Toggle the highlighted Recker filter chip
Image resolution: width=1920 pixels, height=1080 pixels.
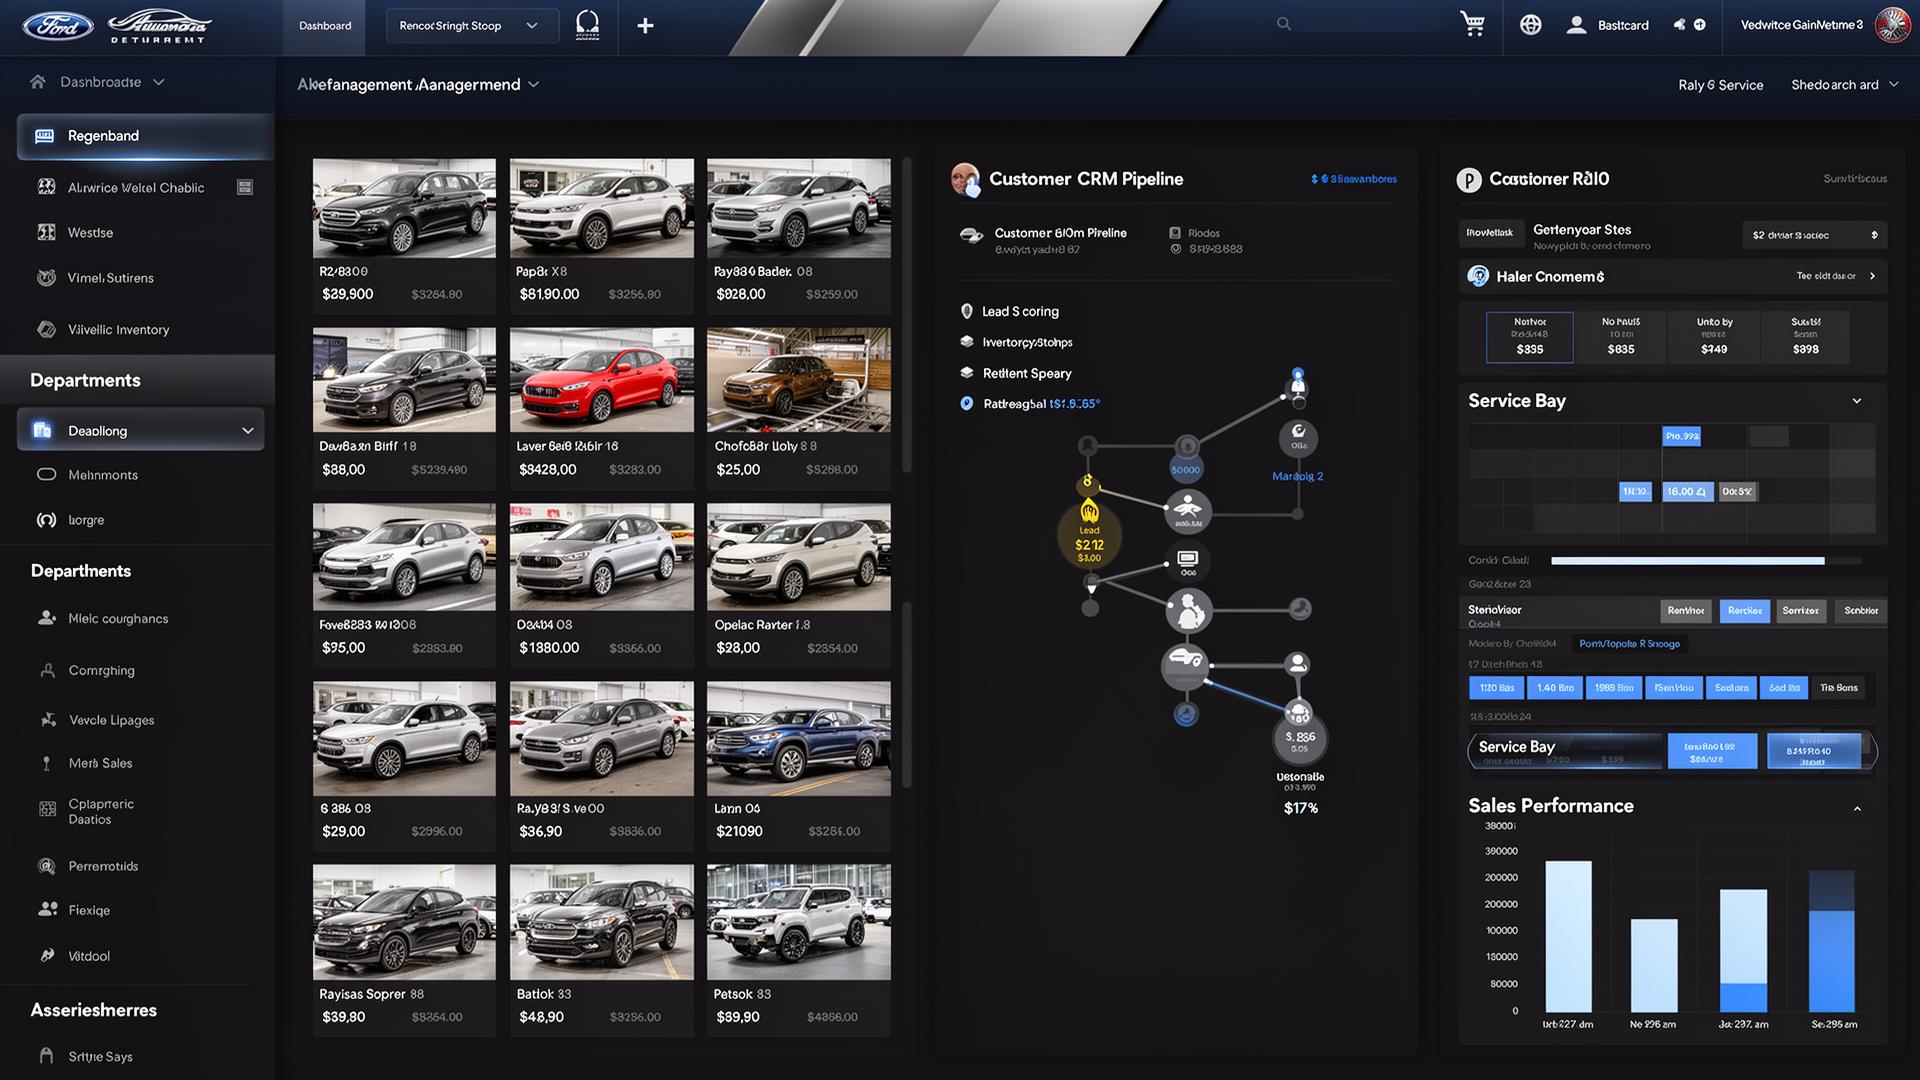[x=1744, y=610]
